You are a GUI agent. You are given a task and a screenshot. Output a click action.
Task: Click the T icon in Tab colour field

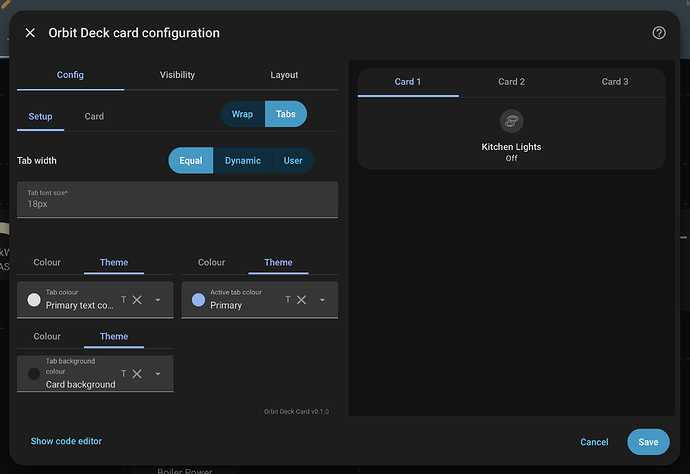coord(124,300)
